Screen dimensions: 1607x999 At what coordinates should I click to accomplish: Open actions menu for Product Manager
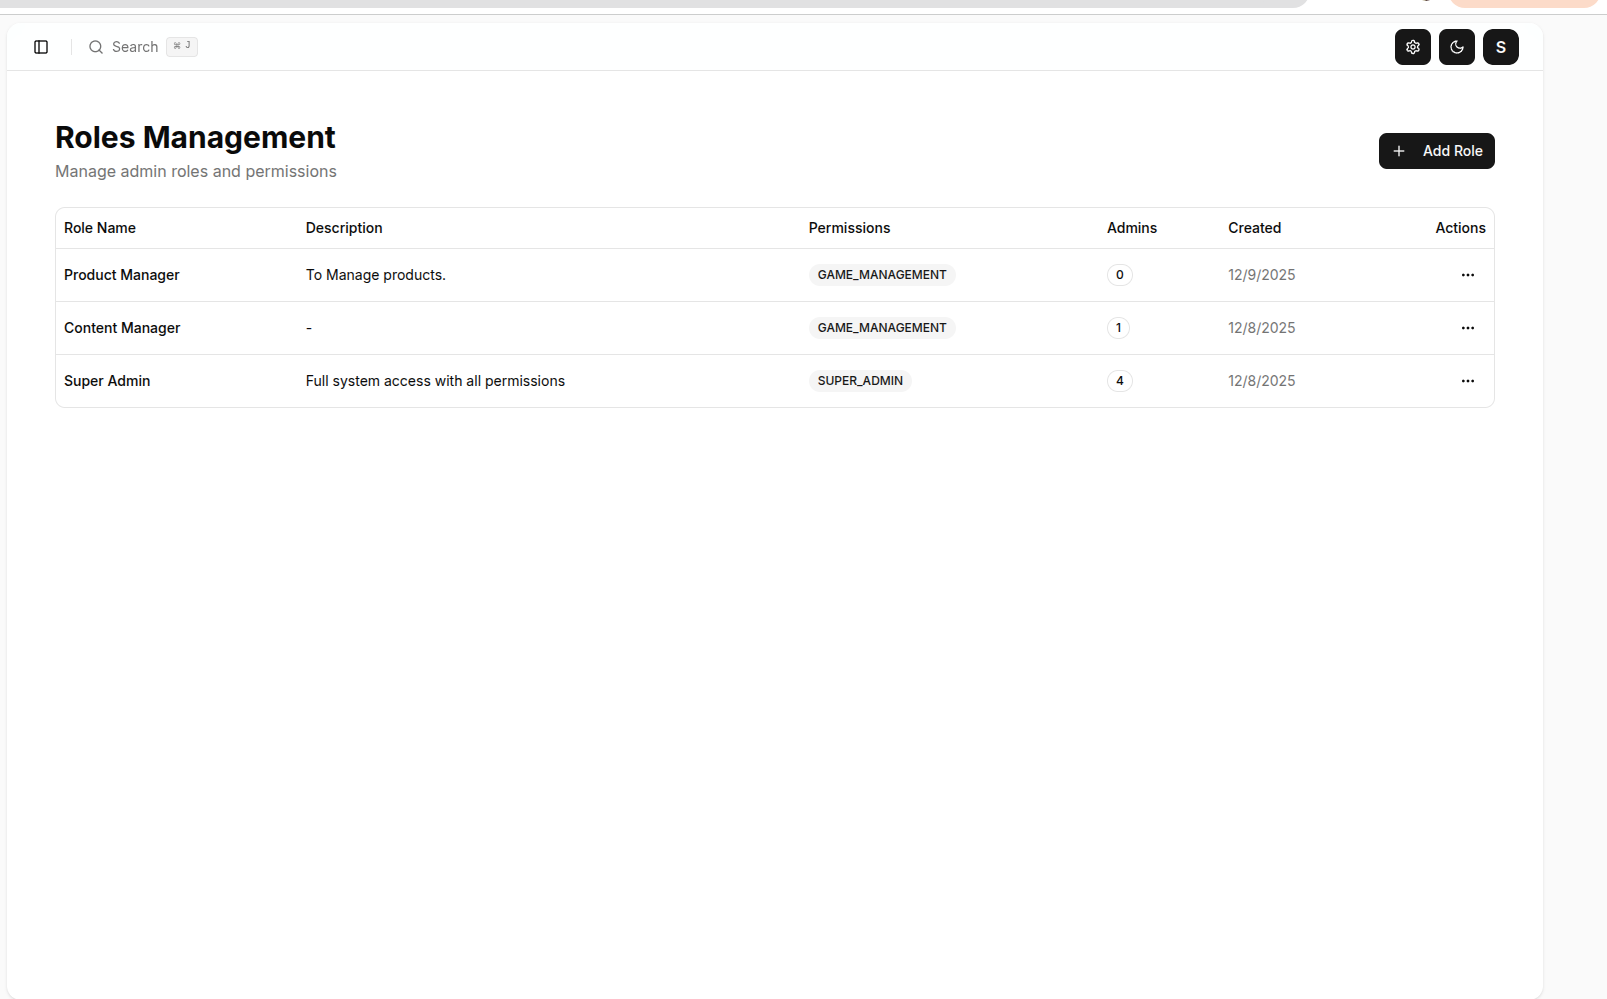[1467, 275]
